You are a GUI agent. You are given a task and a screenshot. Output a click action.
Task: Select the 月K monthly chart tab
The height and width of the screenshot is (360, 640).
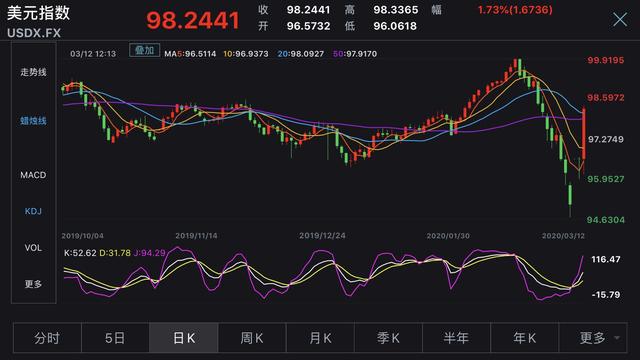(x=320, y=338)
